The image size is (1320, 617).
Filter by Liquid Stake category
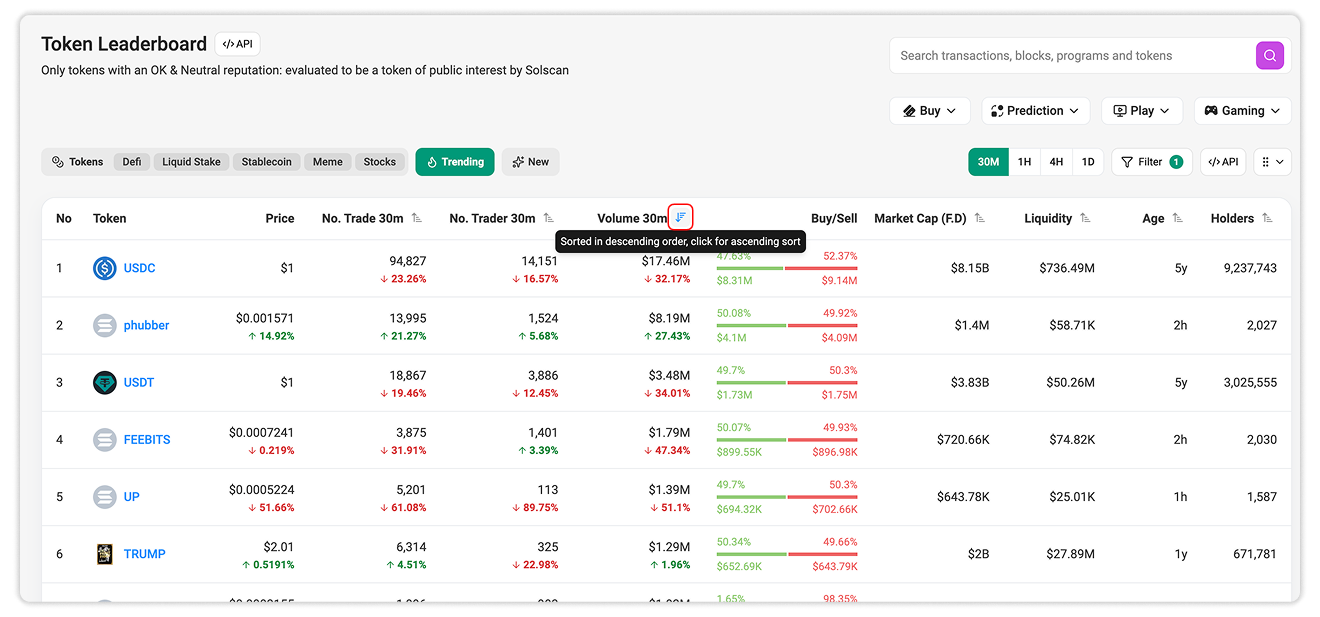[191, 162]
